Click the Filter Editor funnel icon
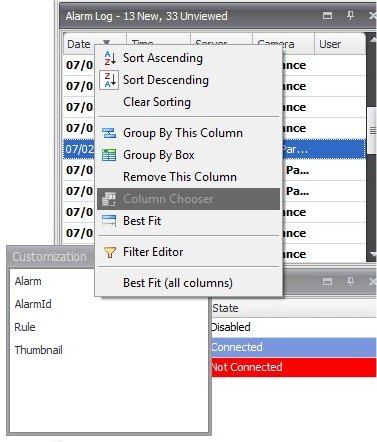The width and height of the screenshot is (377, 442). (x=109, y=252)
